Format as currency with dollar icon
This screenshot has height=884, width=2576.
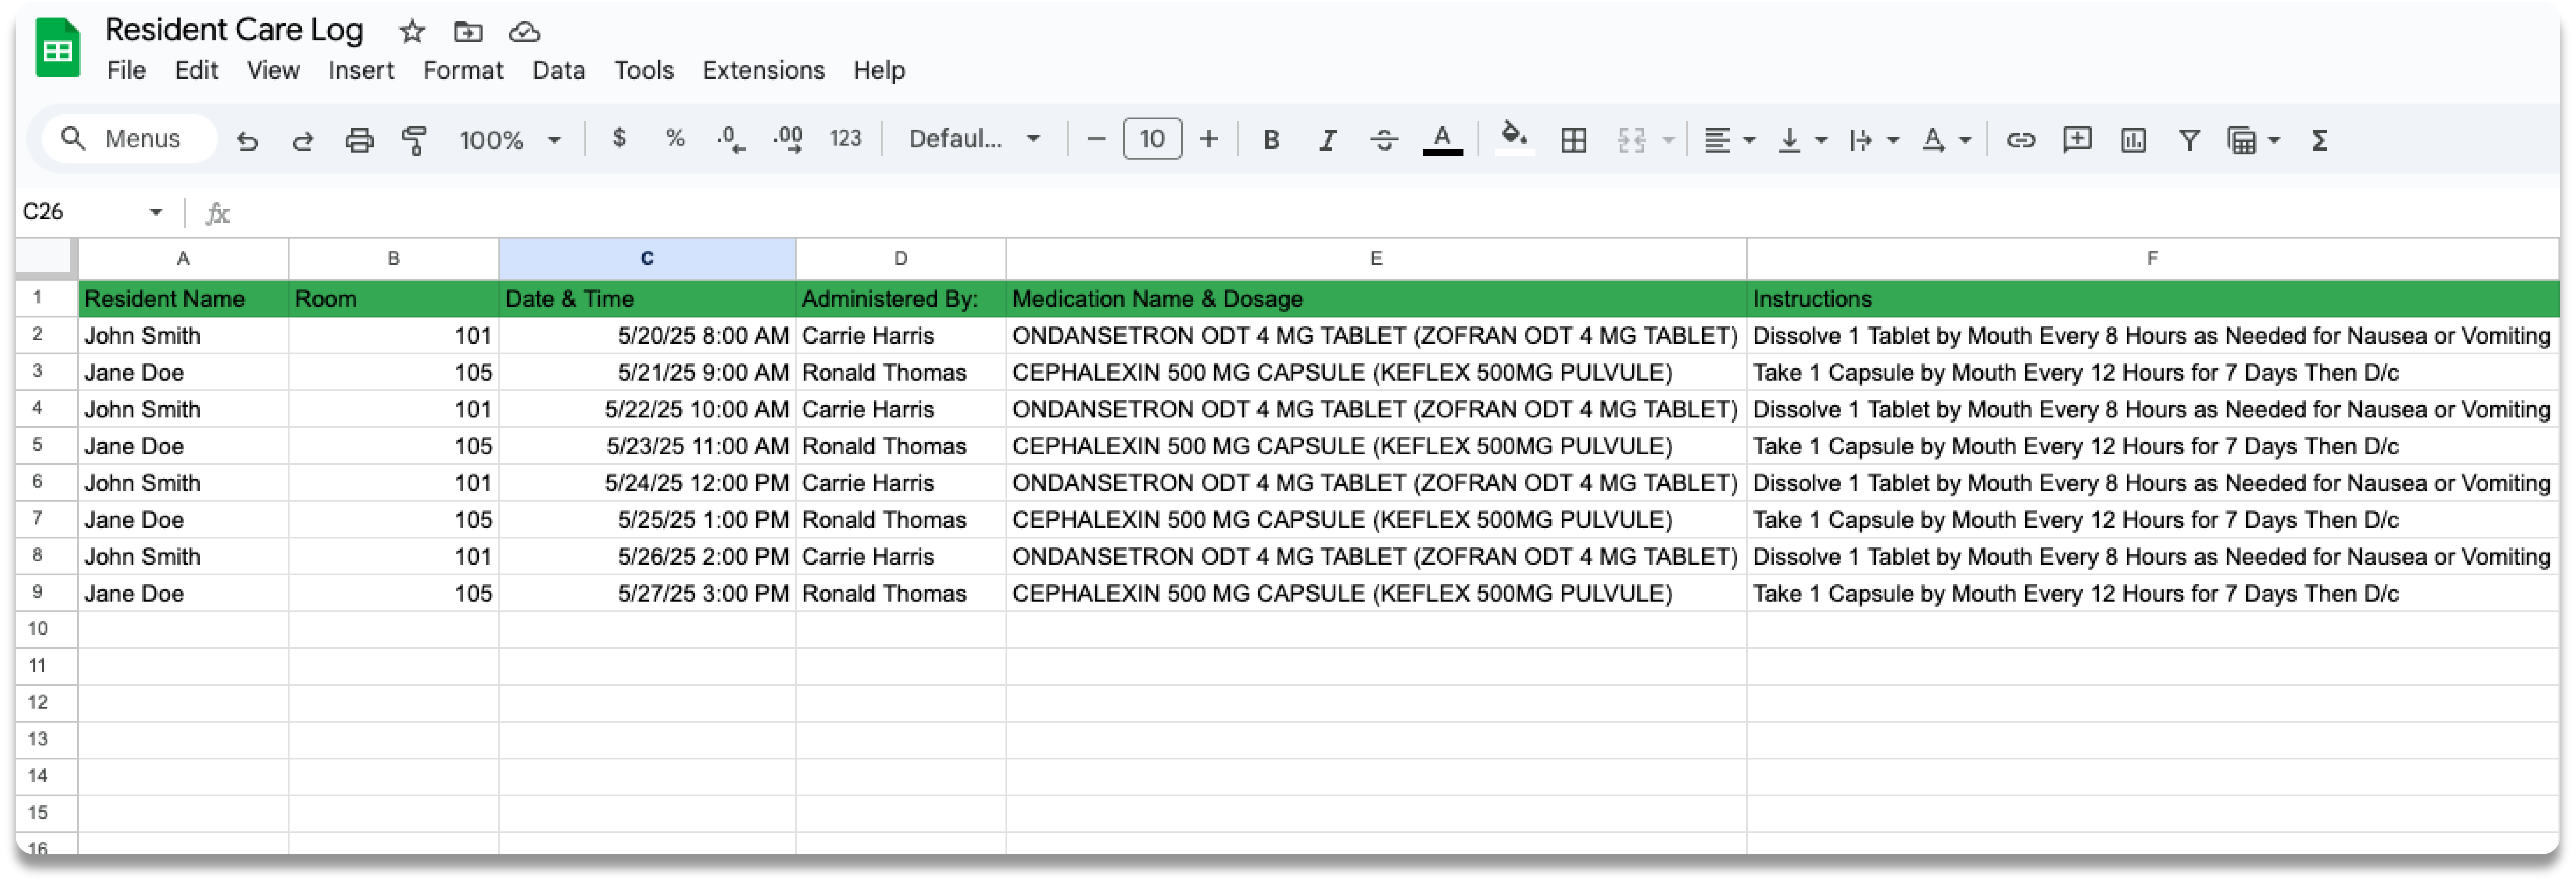(619, 139)
